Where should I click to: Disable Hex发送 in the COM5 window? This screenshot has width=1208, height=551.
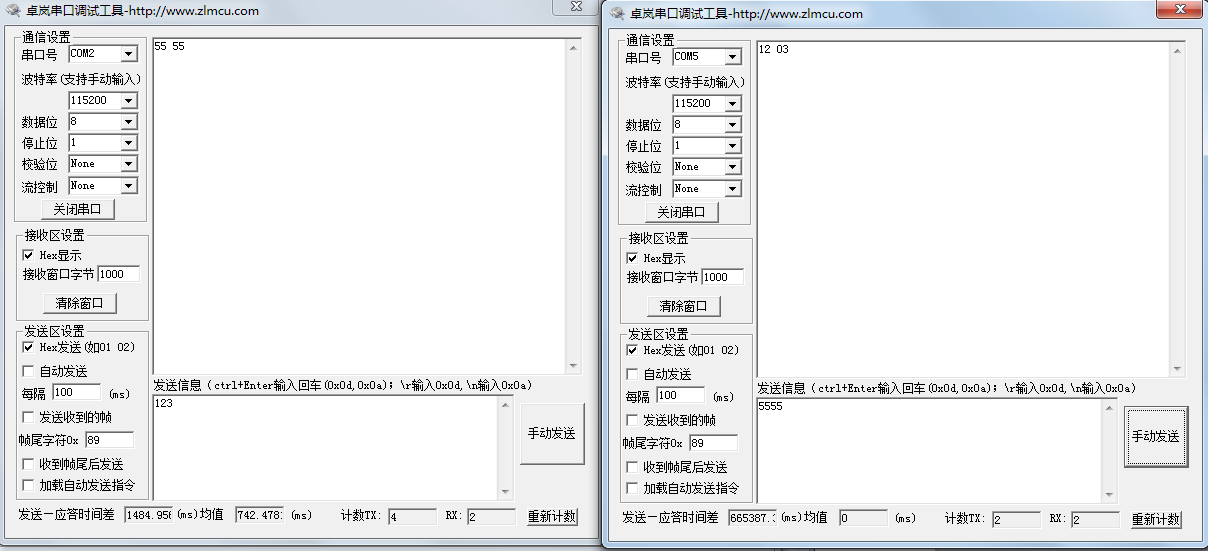point(632,351)
